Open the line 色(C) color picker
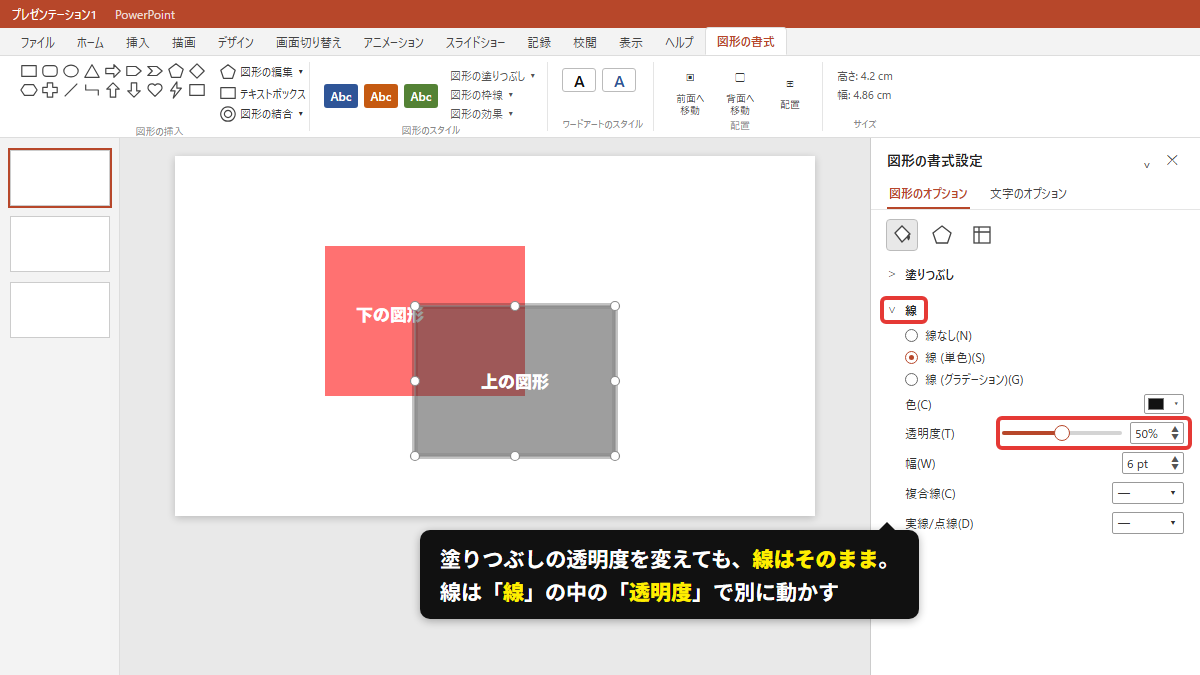 point(1164,404)
